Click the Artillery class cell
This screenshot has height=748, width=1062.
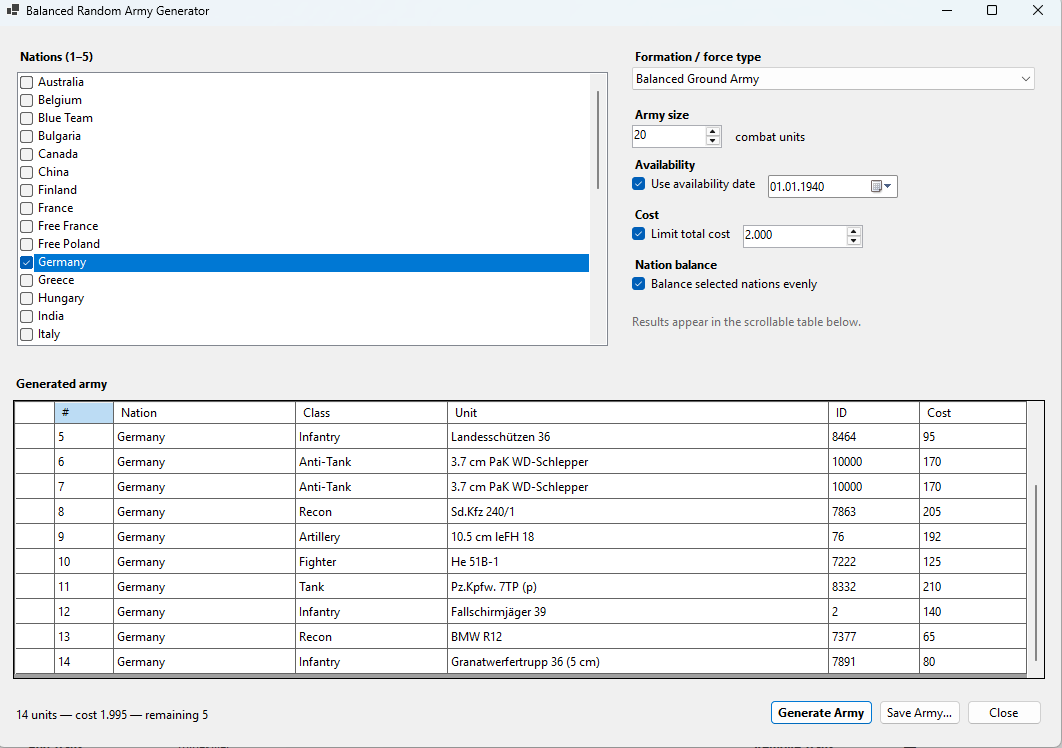(371, 537)
